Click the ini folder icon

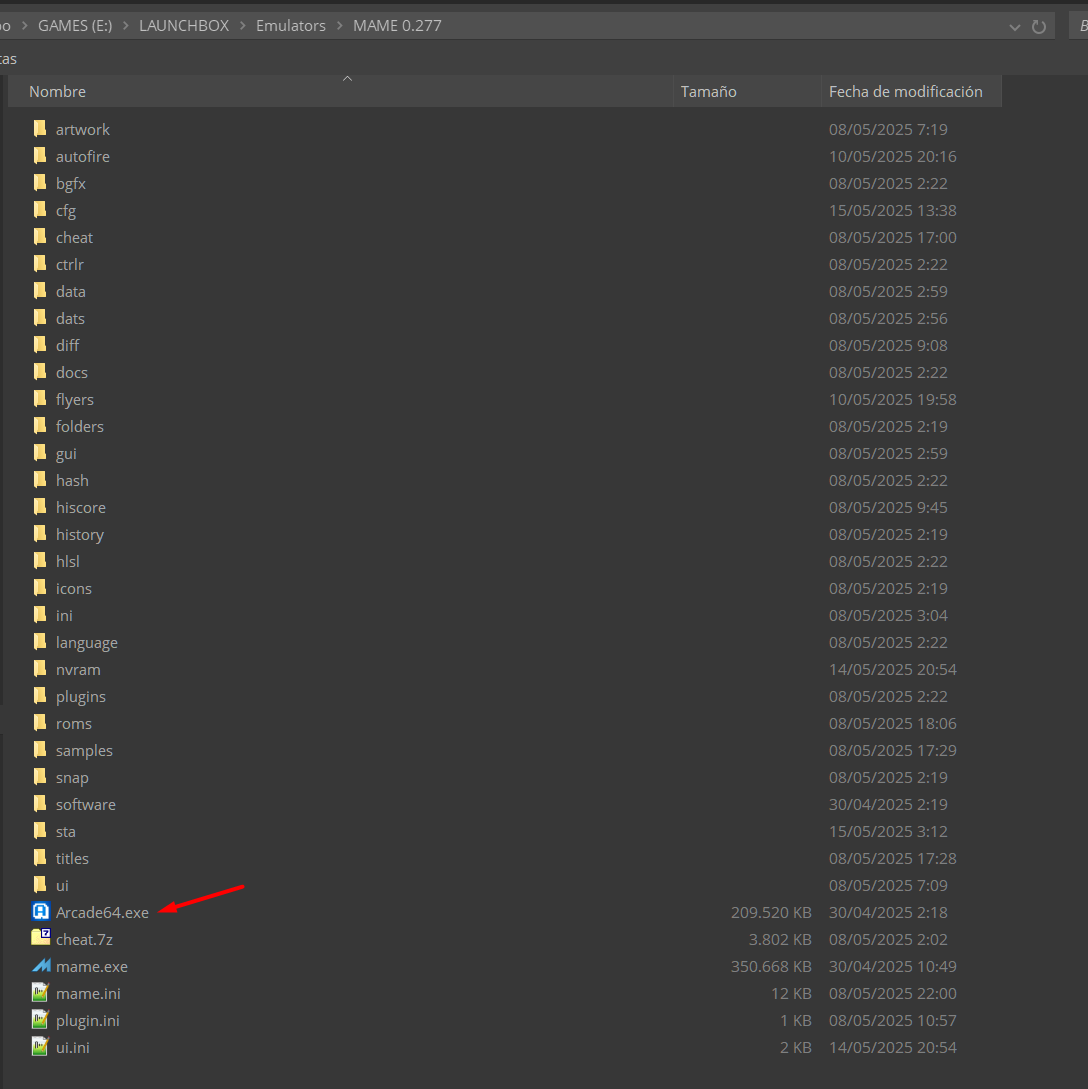(x=40, y=615)
